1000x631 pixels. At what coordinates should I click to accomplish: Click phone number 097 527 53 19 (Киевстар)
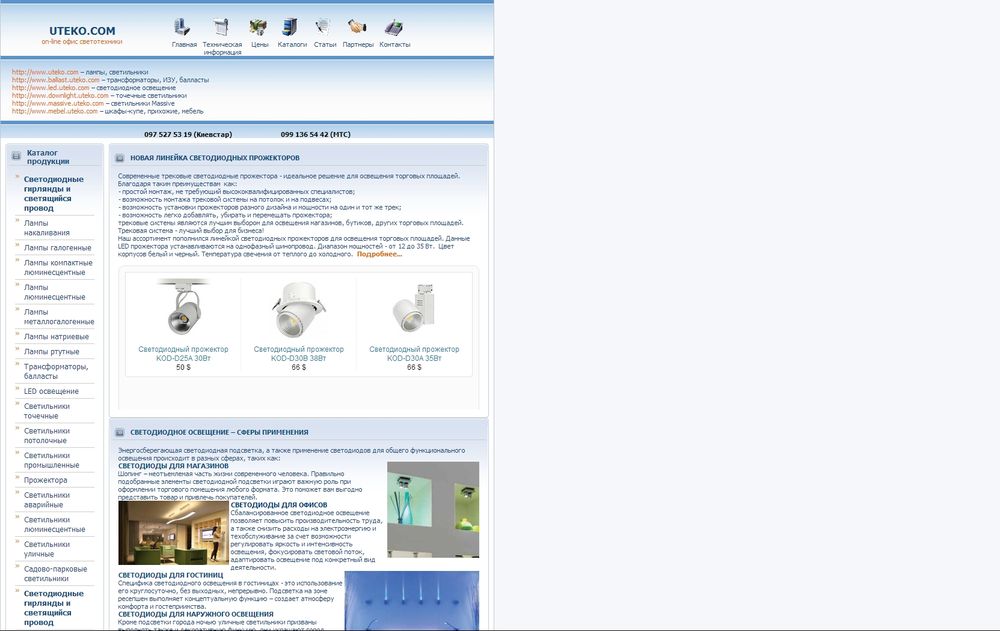(x=188, y=135)
